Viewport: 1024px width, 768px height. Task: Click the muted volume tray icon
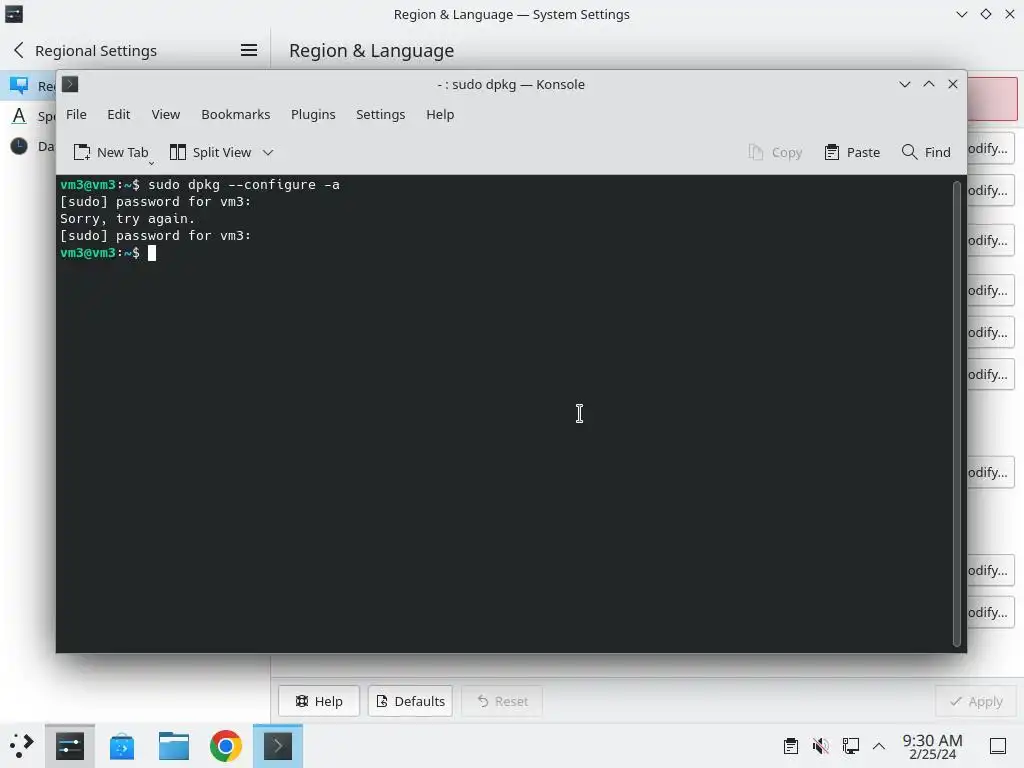click(821, 746)
